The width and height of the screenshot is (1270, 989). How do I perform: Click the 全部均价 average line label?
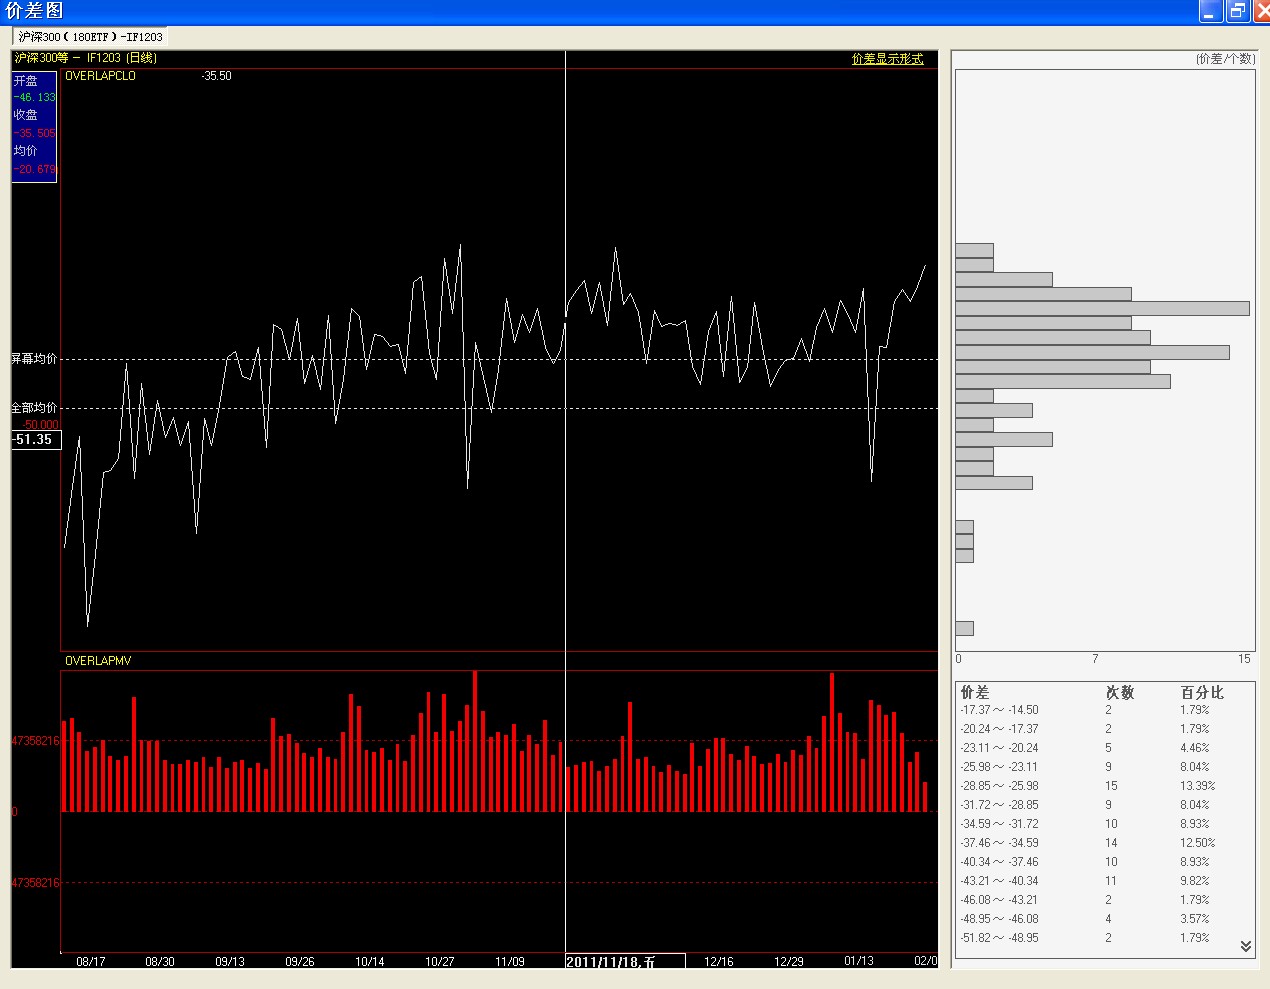34,408
